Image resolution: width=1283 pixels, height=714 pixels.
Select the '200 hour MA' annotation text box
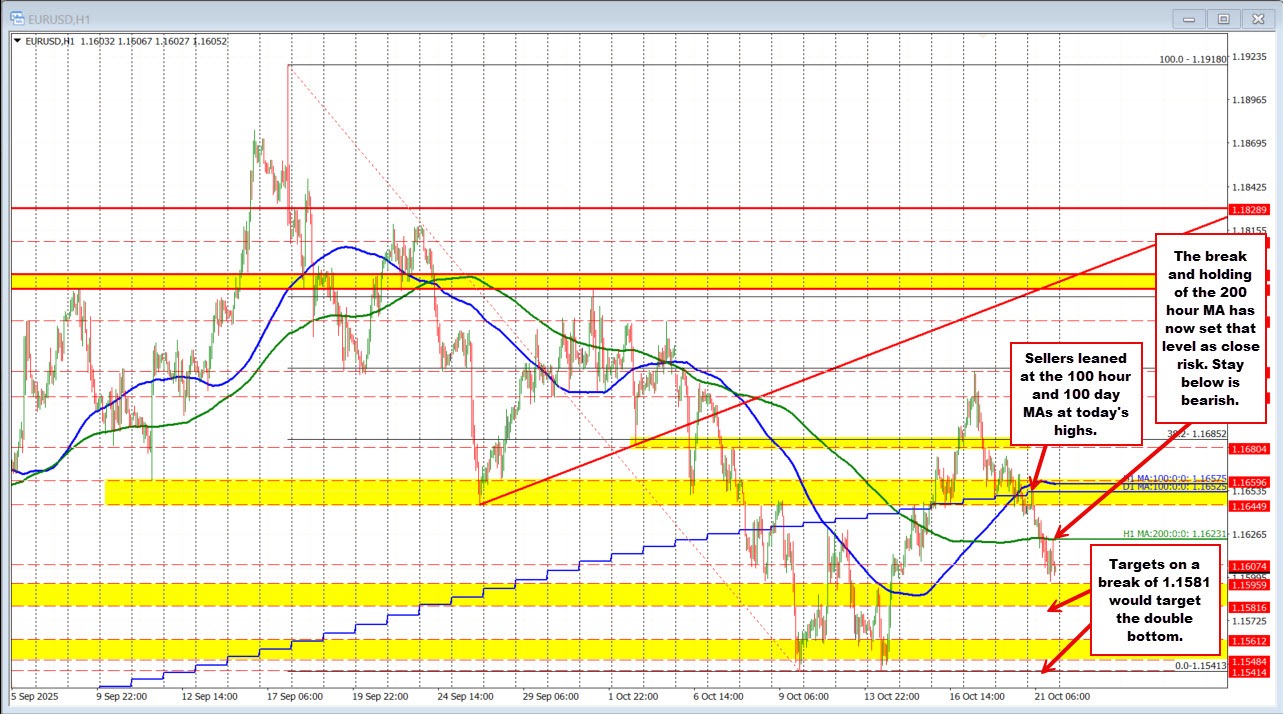click(1211, 328)
